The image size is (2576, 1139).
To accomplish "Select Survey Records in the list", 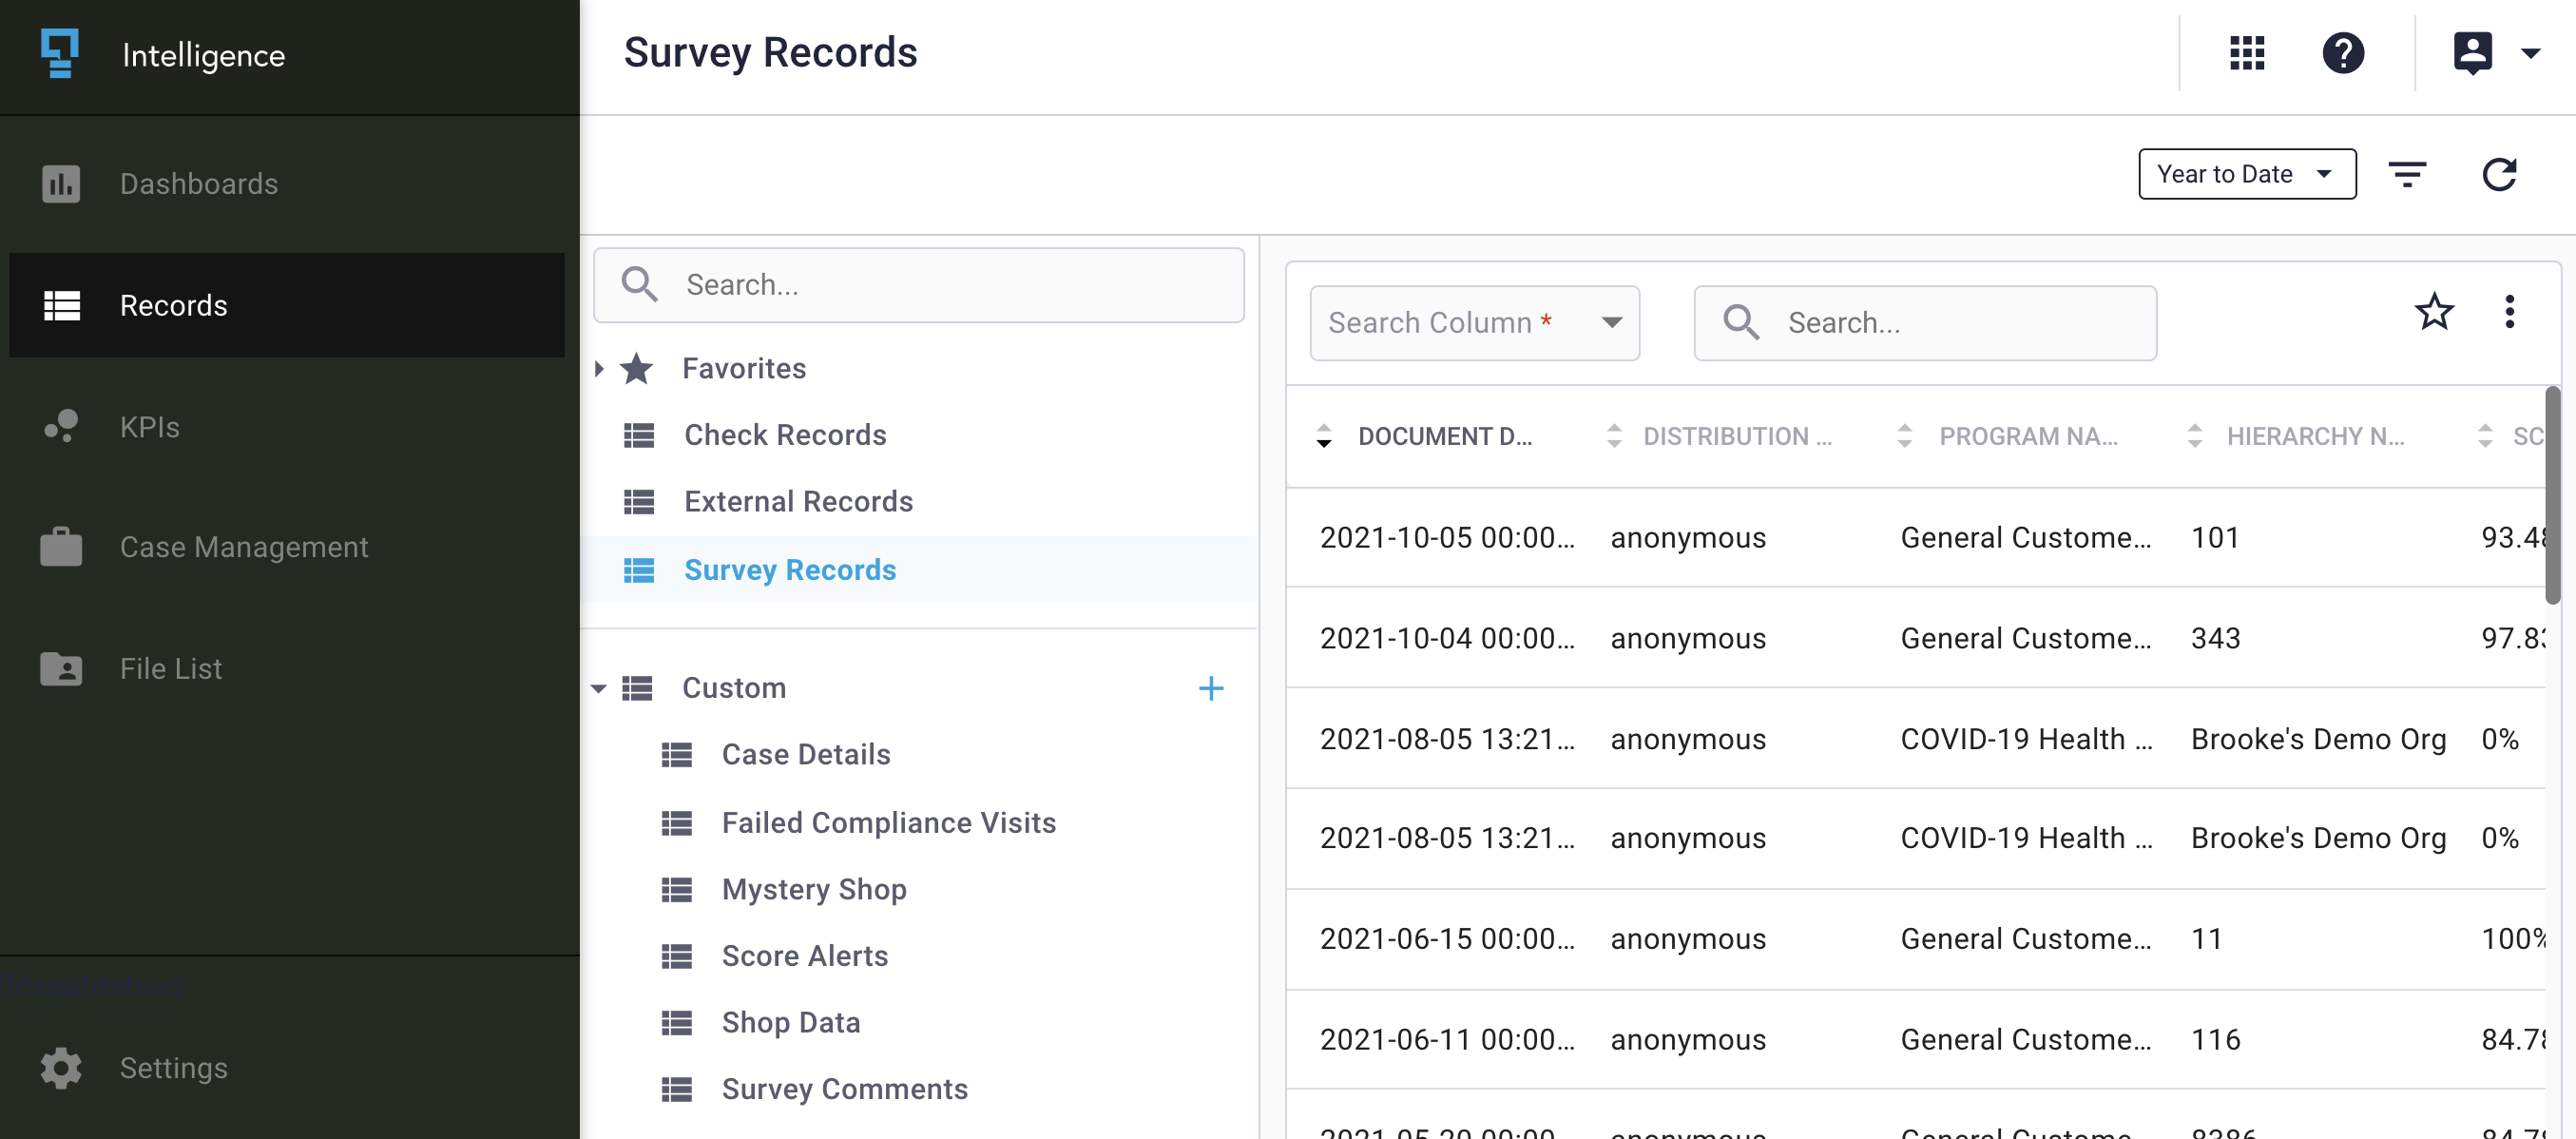I will (x=790, y=569).
